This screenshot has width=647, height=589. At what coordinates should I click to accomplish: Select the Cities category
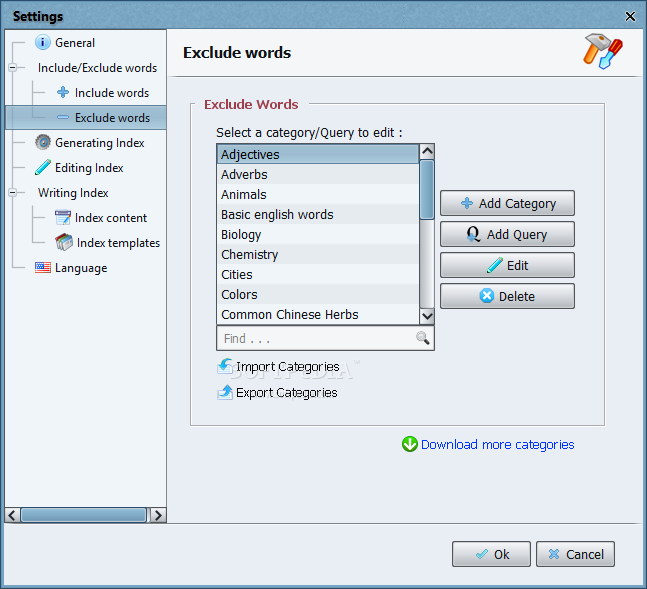(318, 274)
